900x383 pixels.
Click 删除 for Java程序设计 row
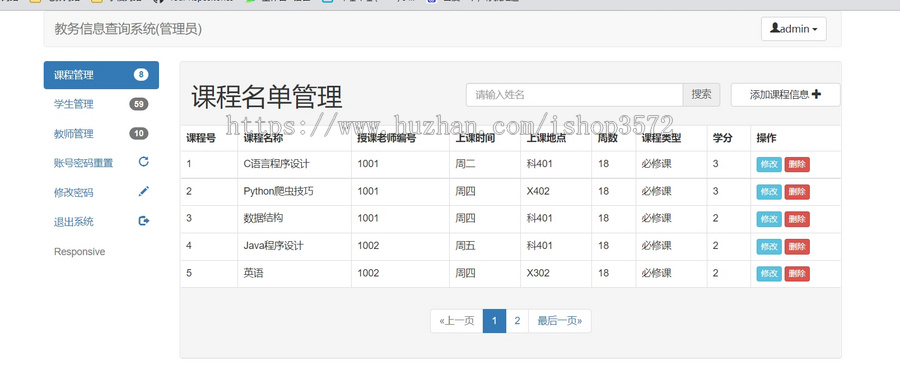[797, 246]
